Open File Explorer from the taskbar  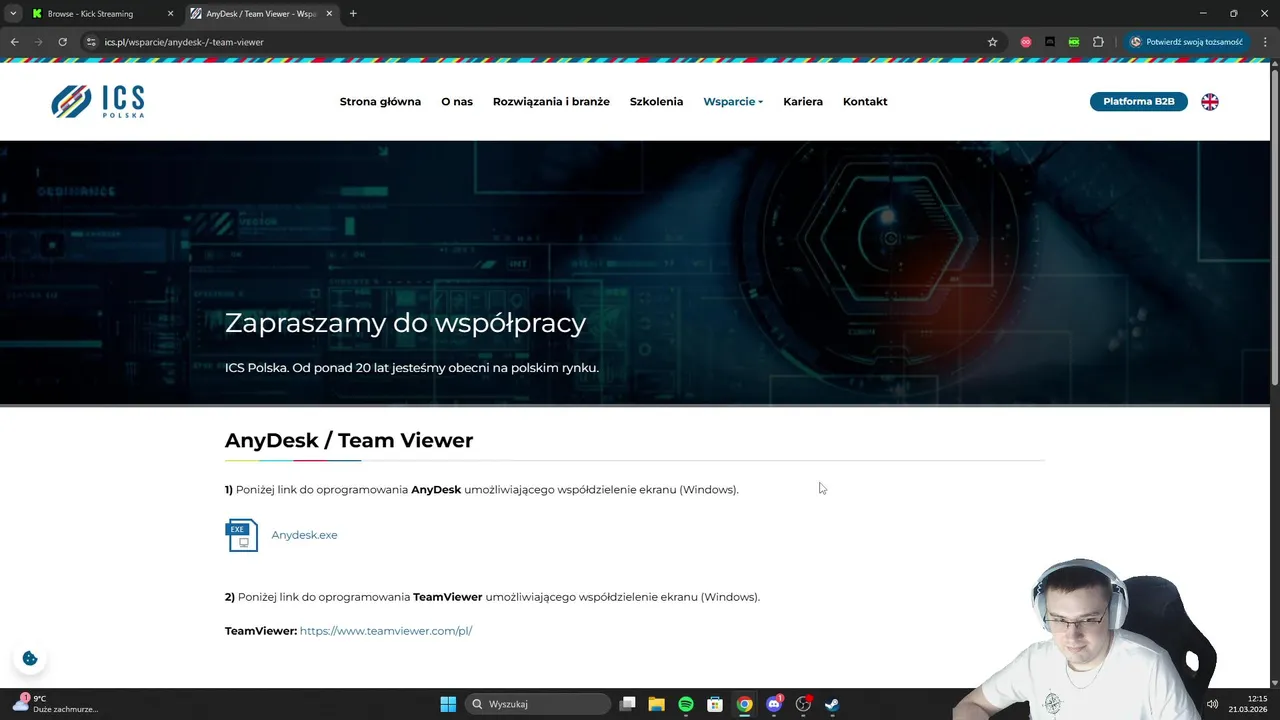pyautogui.click(x=657, y=704)
